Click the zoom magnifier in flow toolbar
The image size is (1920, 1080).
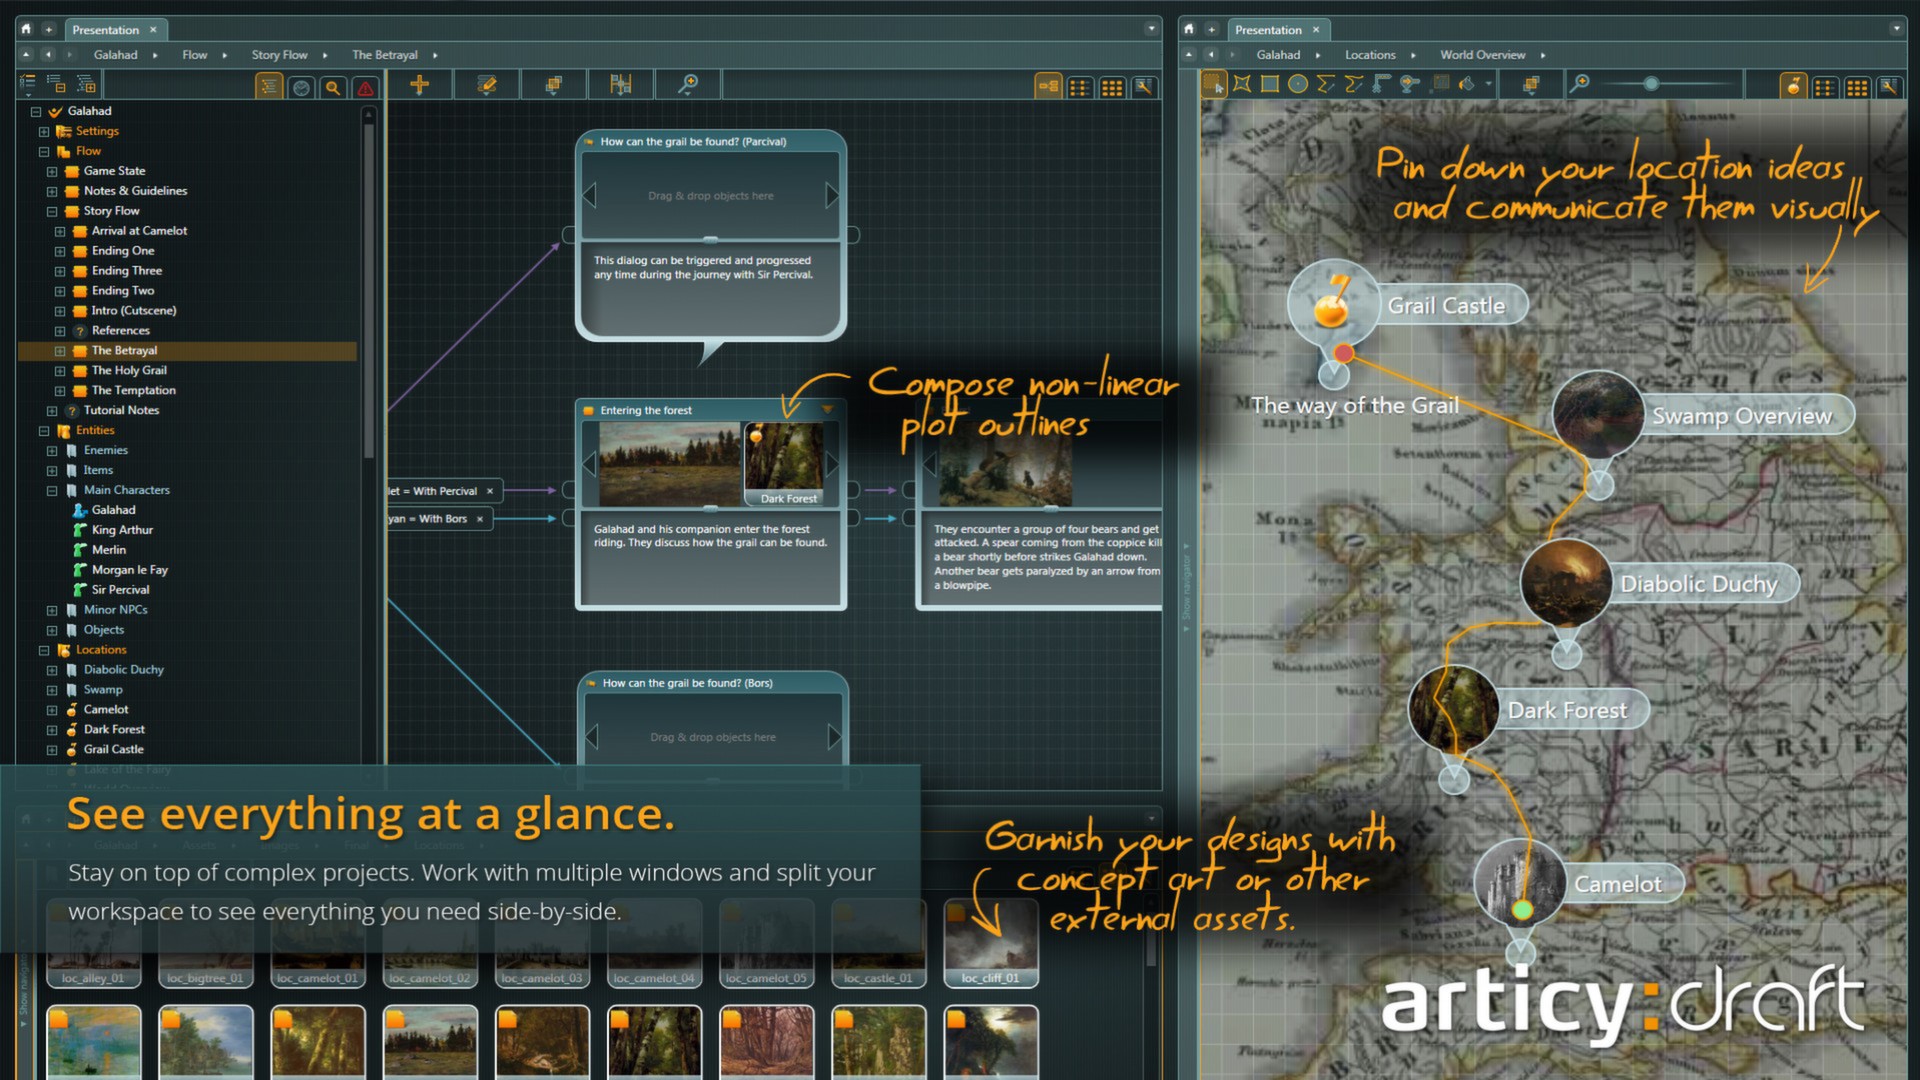(x=687, y=85)
